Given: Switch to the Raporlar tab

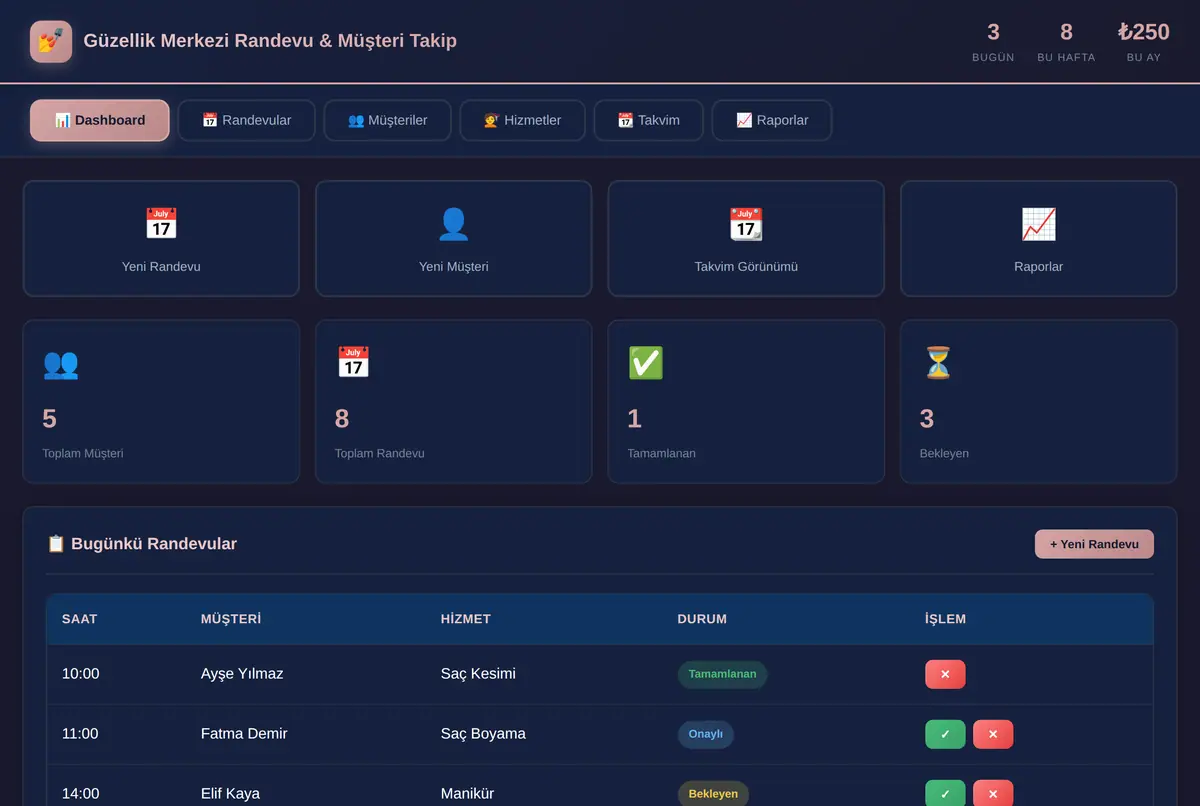Looking at the screenshot, I should (772, 120).
